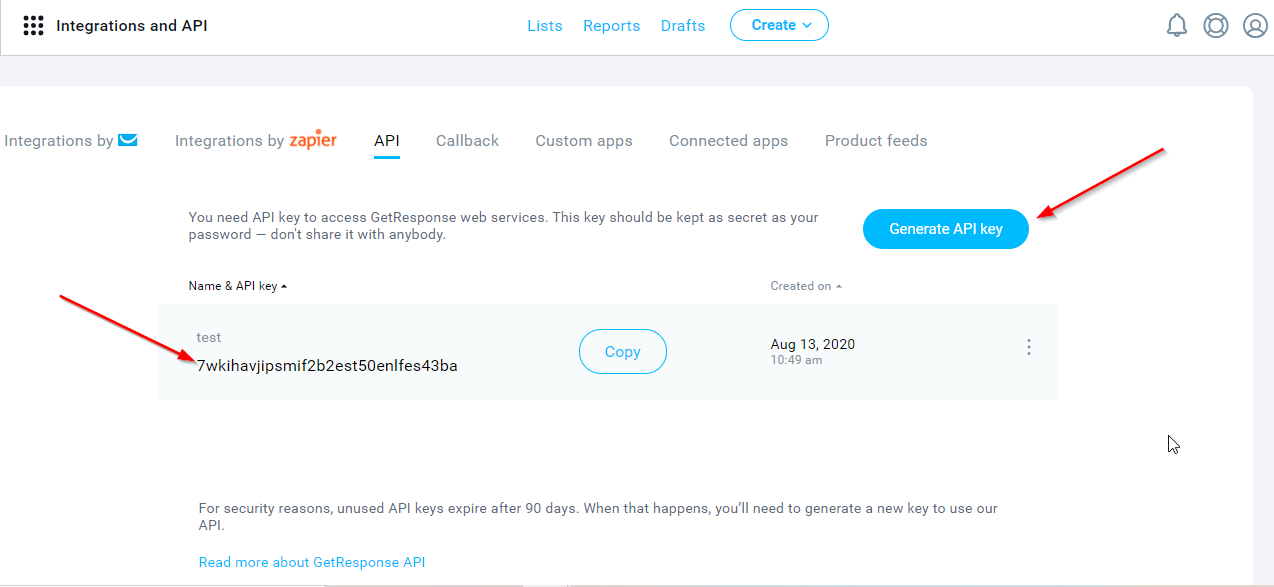This screenshot has height=587, width=1274.
Task: Copy the test API key
Action: click(x=623, y=352)
